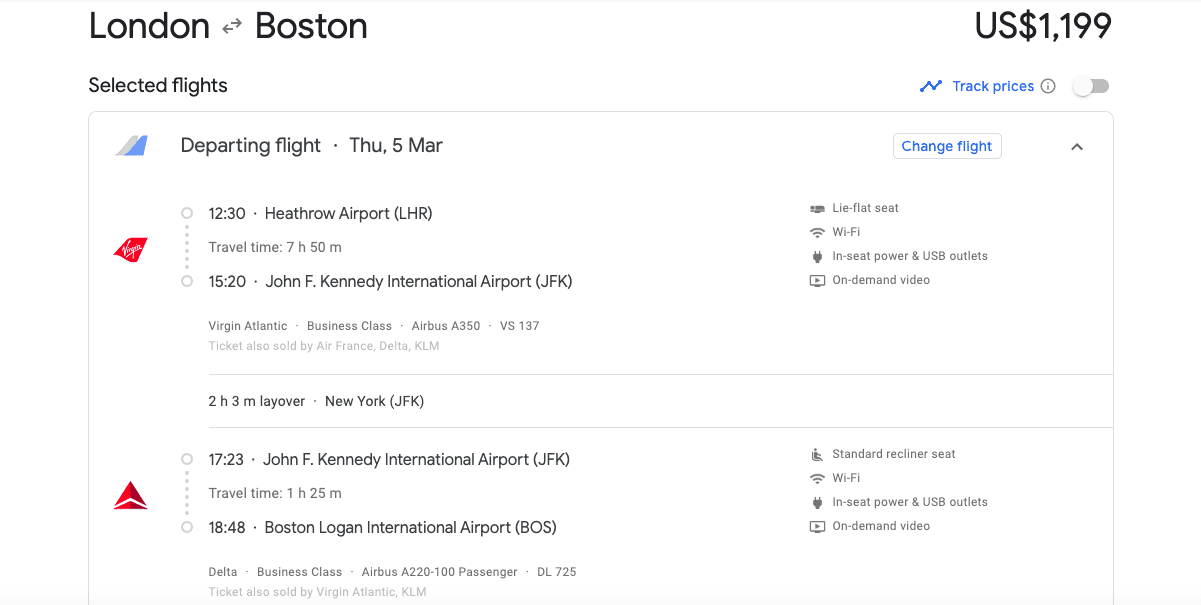Click the Lie-flat seat icon

817,208
